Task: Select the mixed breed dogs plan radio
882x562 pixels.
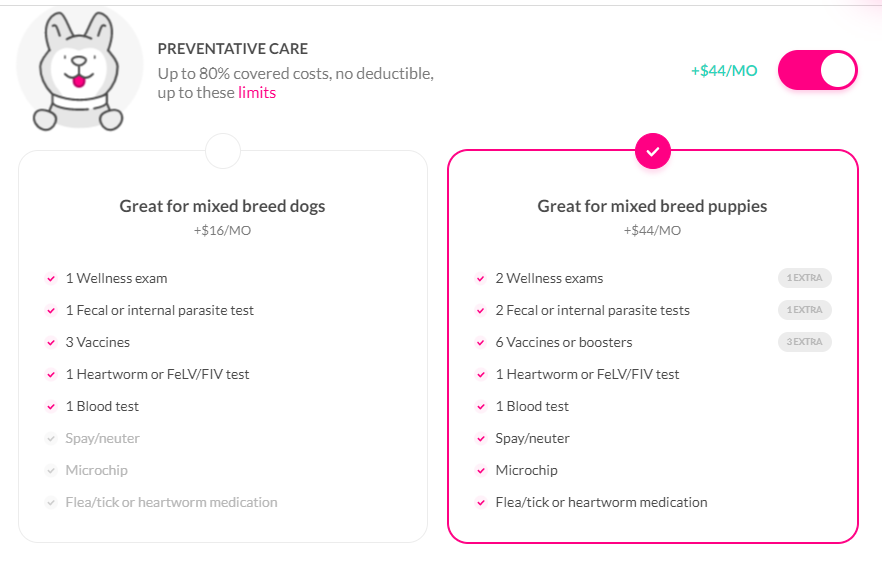Action: [x=223, y=151]
